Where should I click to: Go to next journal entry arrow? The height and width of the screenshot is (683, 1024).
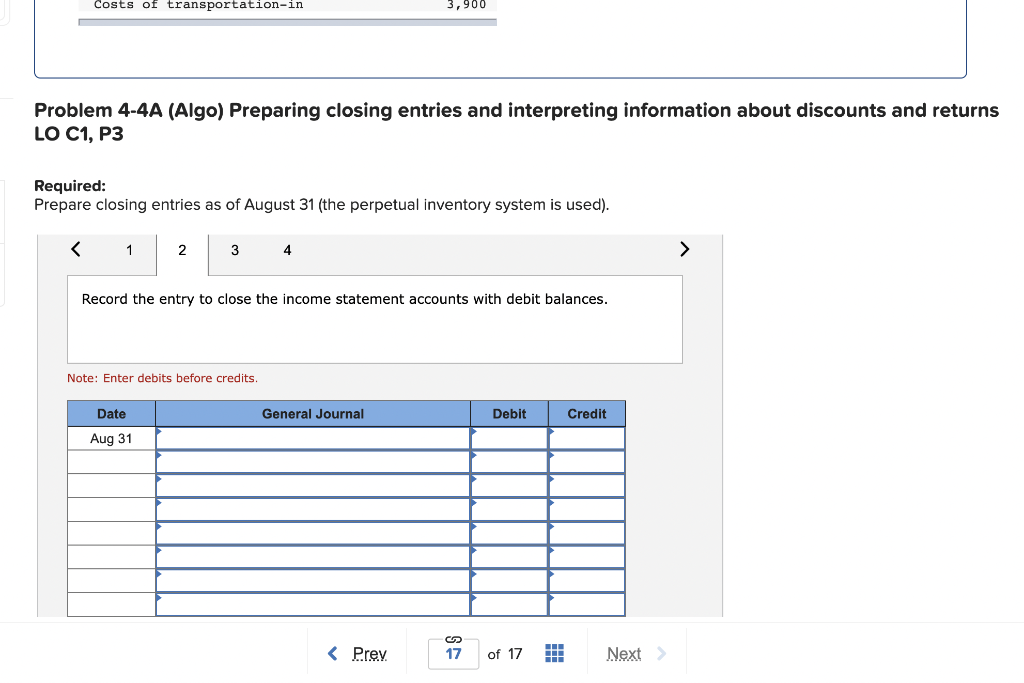684,249
